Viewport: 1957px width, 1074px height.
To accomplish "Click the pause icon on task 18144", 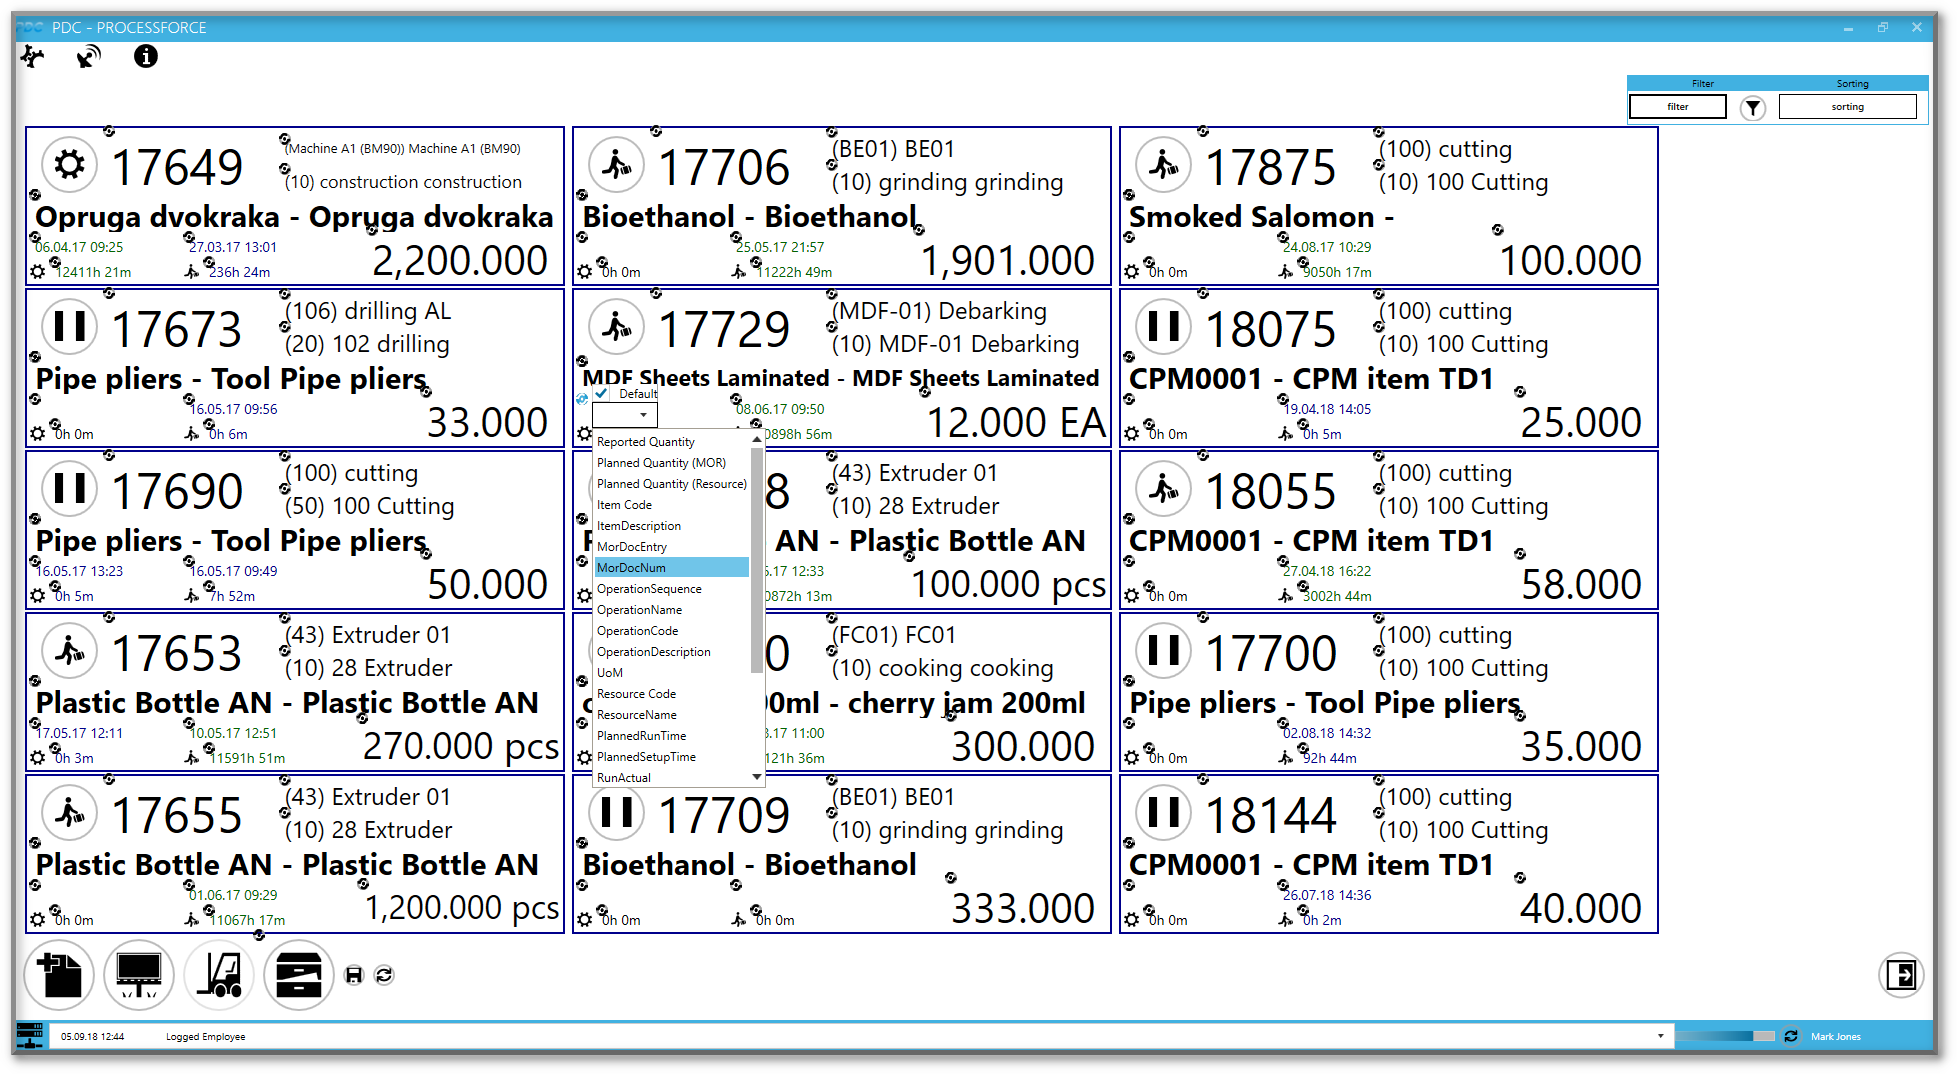I will [x=1164, y=812].
